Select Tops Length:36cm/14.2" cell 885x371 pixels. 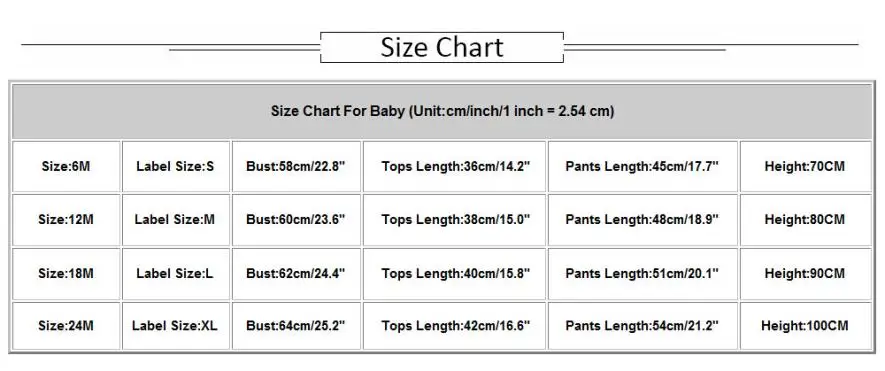(x=454, y=167)
